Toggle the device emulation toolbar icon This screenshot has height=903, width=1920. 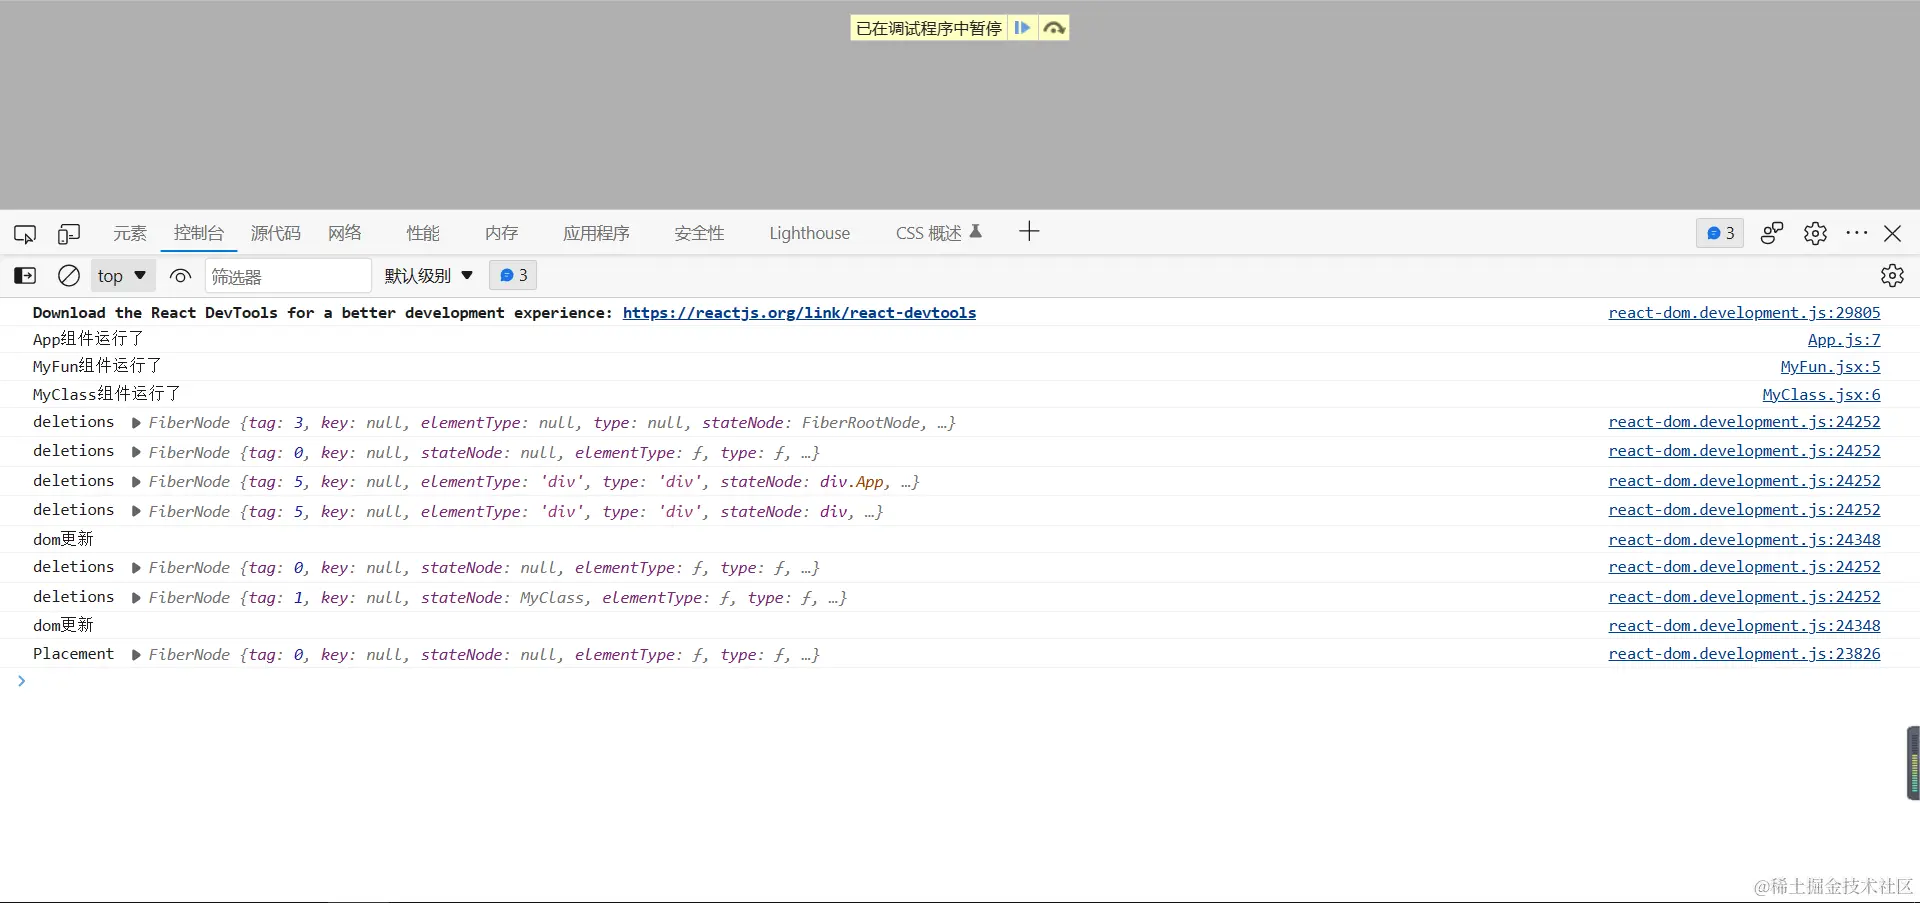(68, 233)
